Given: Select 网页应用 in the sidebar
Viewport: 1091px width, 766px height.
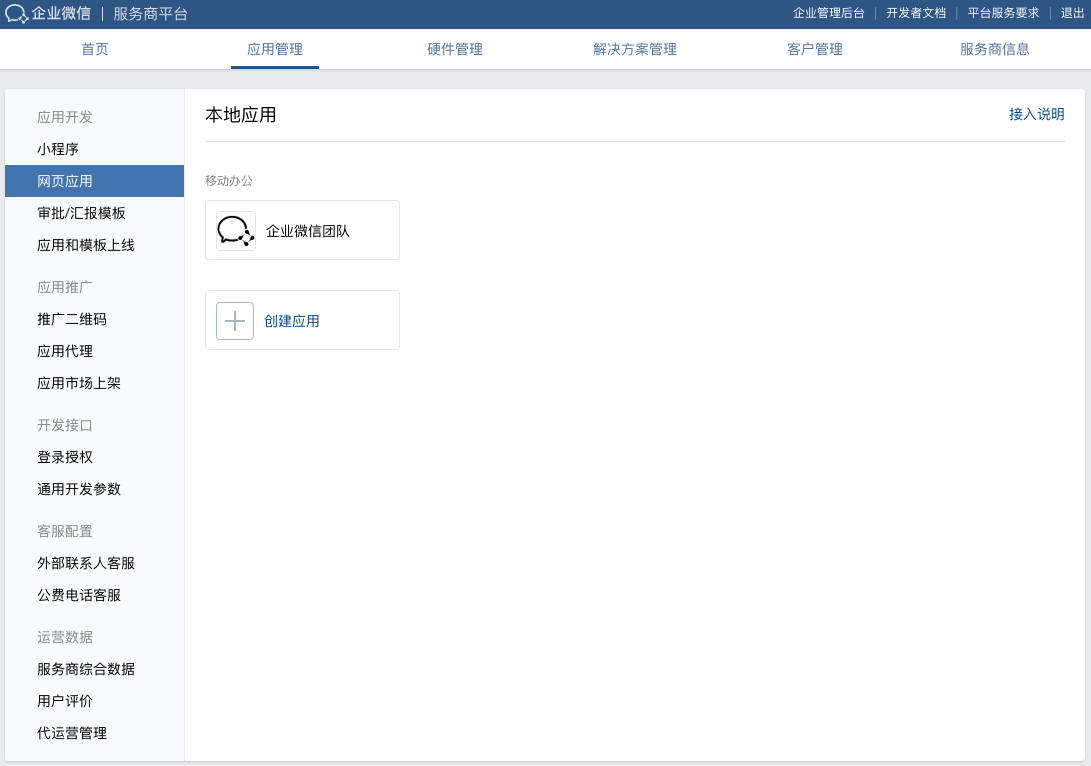Looking at the screenshot, I should click(95, 181).
